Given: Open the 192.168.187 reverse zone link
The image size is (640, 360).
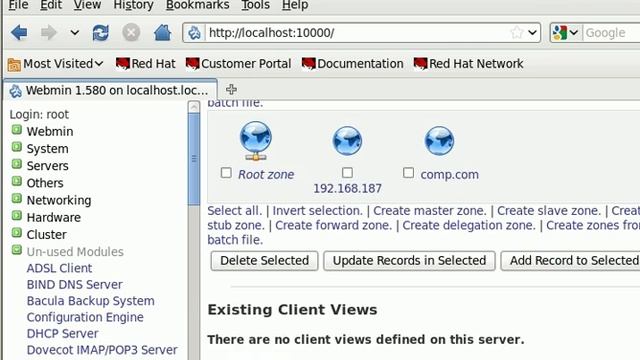Looking at the screenshot, I should point(347,189).
